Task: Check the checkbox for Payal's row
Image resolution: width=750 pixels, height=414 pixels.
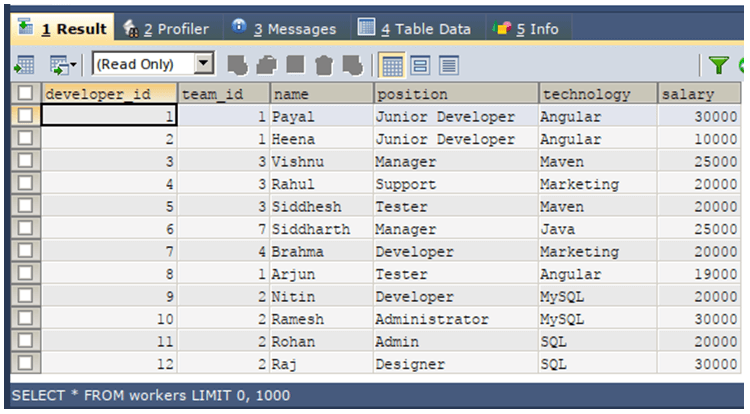Action: click(x=25, y=115)
